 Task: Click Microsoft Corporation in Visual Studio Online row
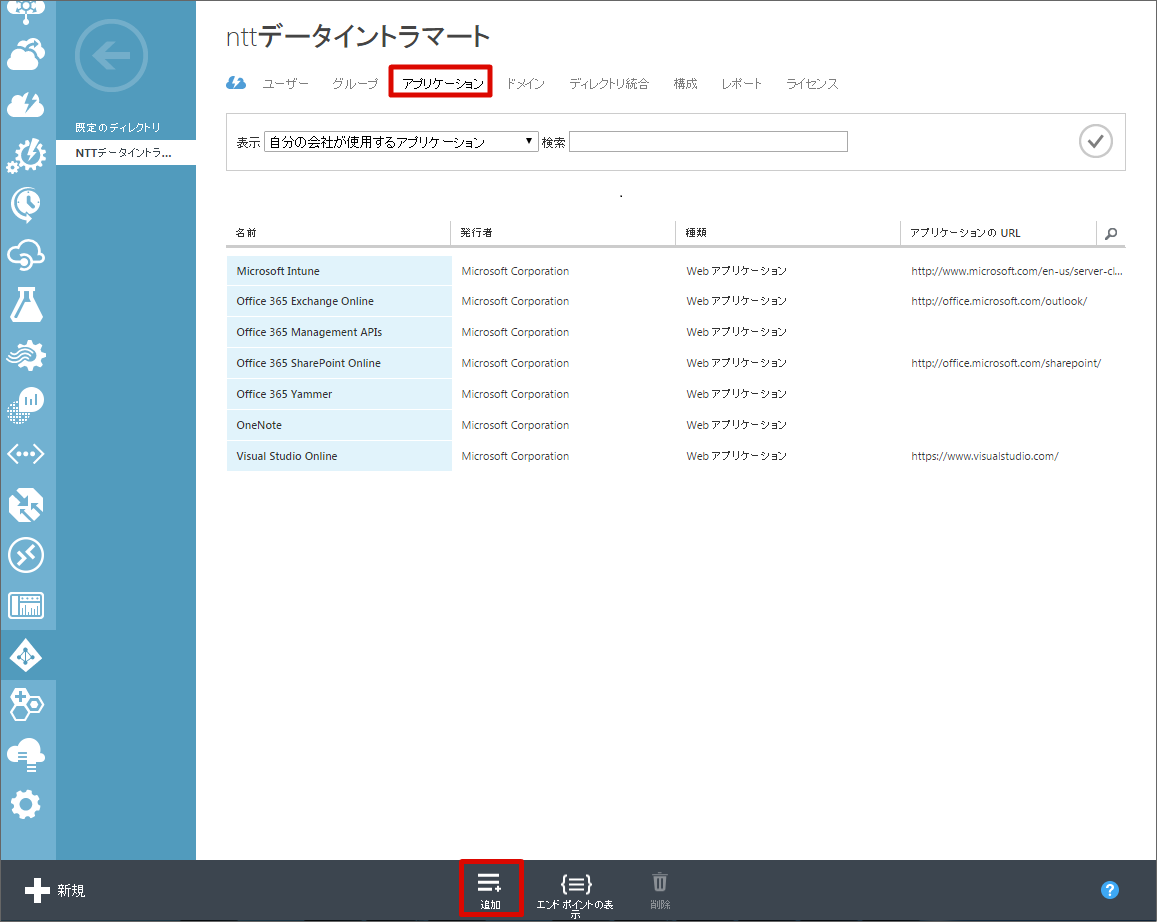pyautogui.click(x=515, y=456)
